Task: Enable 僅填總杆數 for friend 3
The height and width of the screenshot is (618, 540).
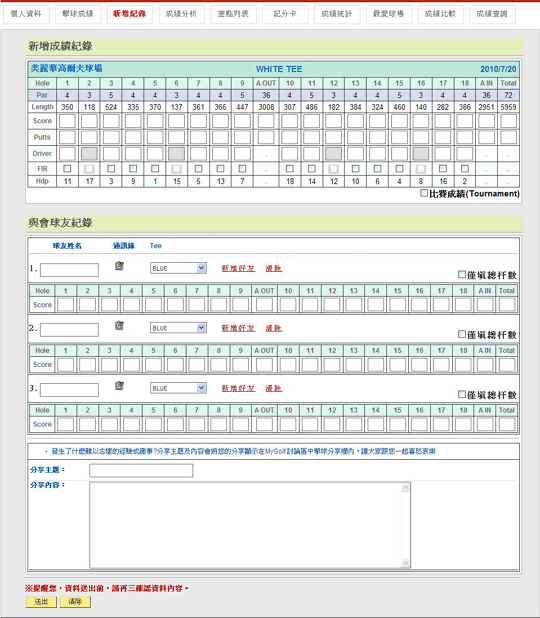Action: pyautogui.click(x=462, y=394)
